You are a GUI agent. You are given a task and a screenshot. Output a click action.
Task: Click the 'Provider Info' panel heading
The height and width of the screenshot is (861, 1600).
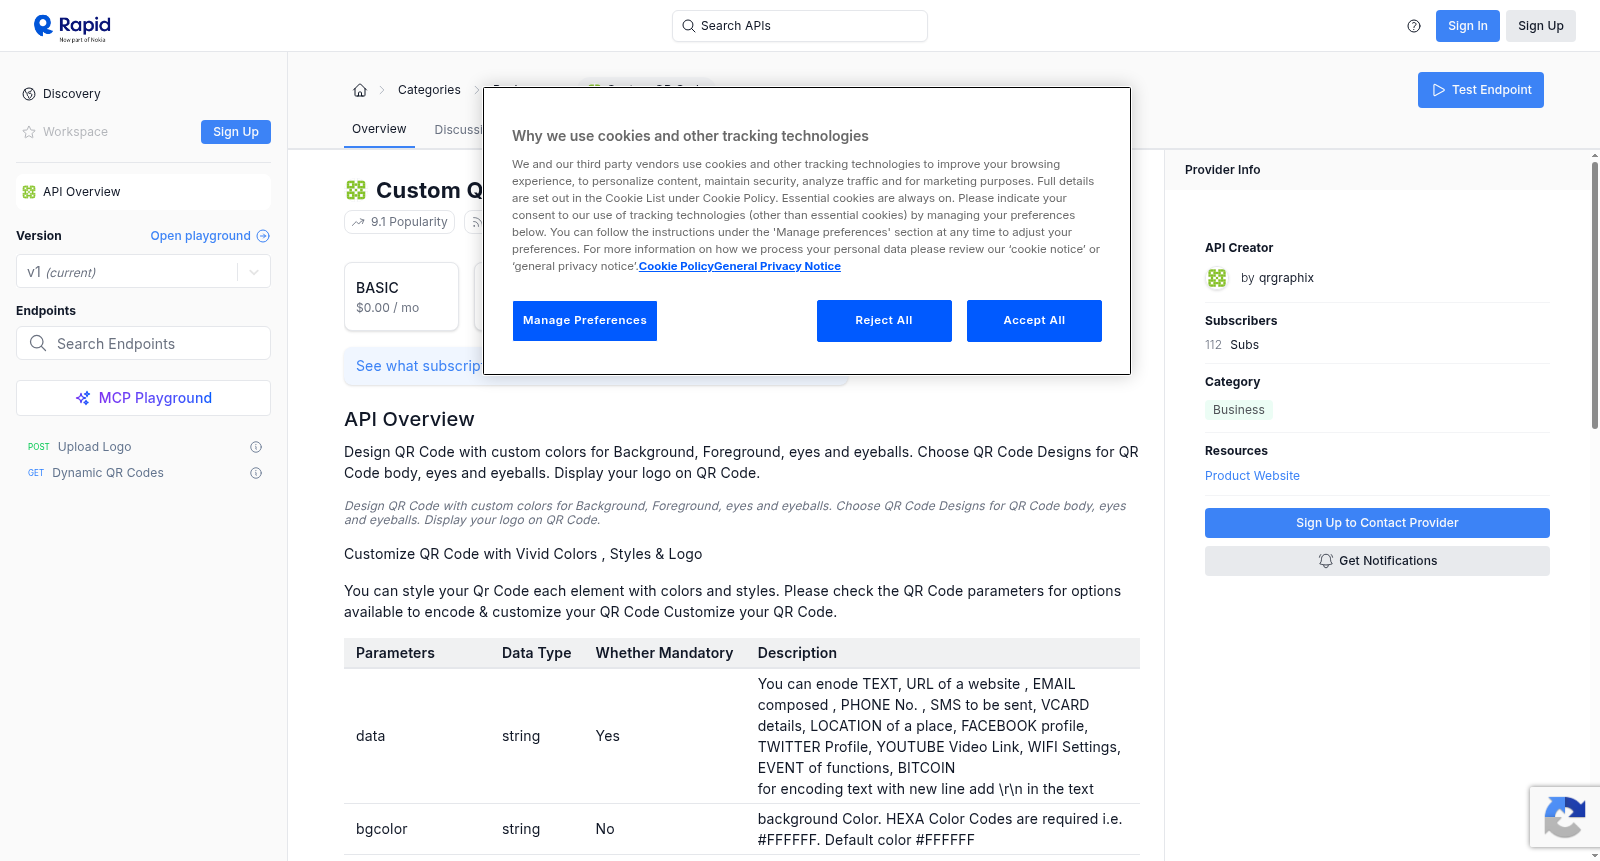click(x=1222, y=170)
